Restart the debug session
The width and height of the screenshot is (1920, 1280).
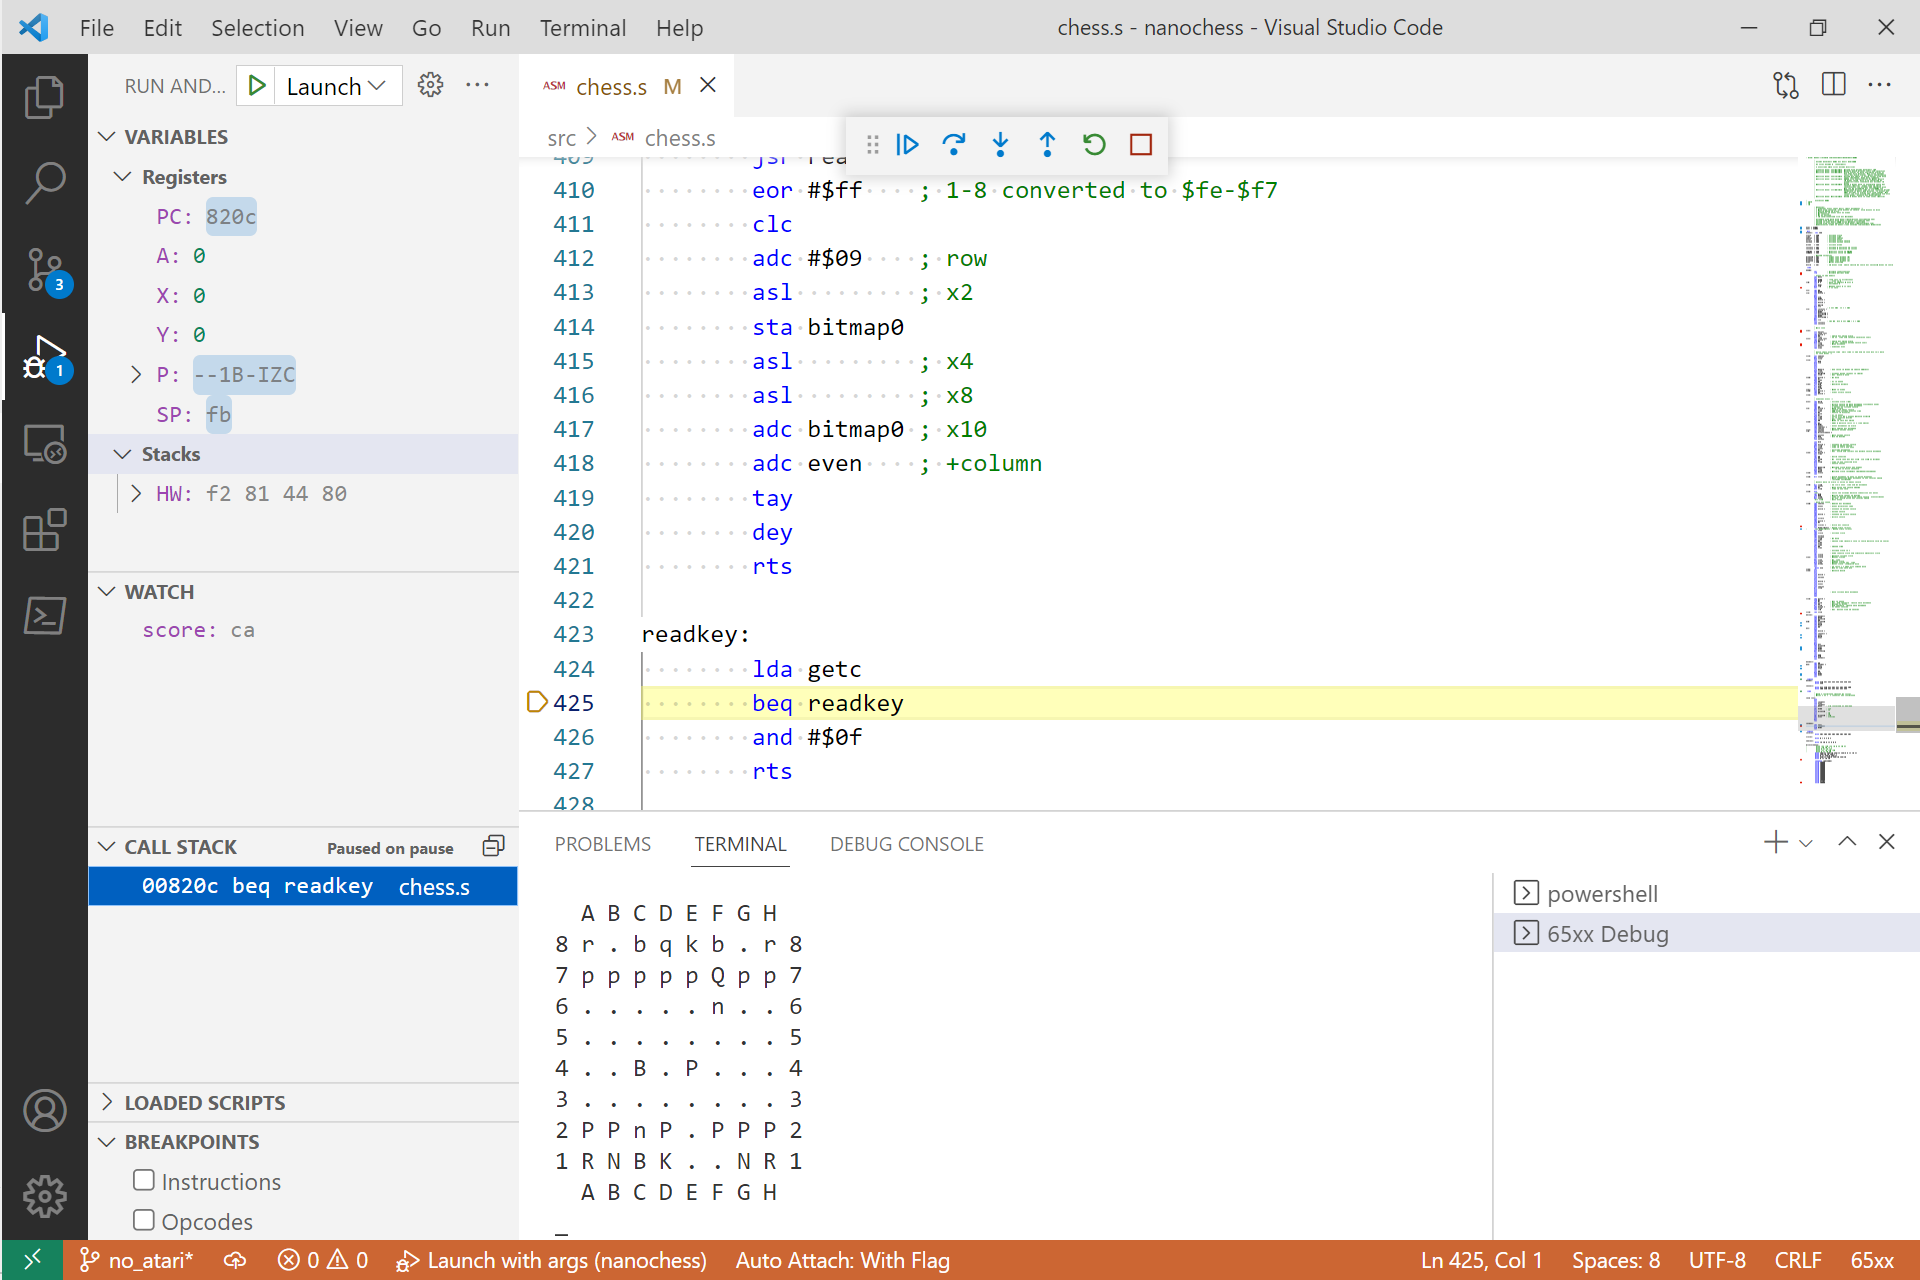[x=1094, y=145]
